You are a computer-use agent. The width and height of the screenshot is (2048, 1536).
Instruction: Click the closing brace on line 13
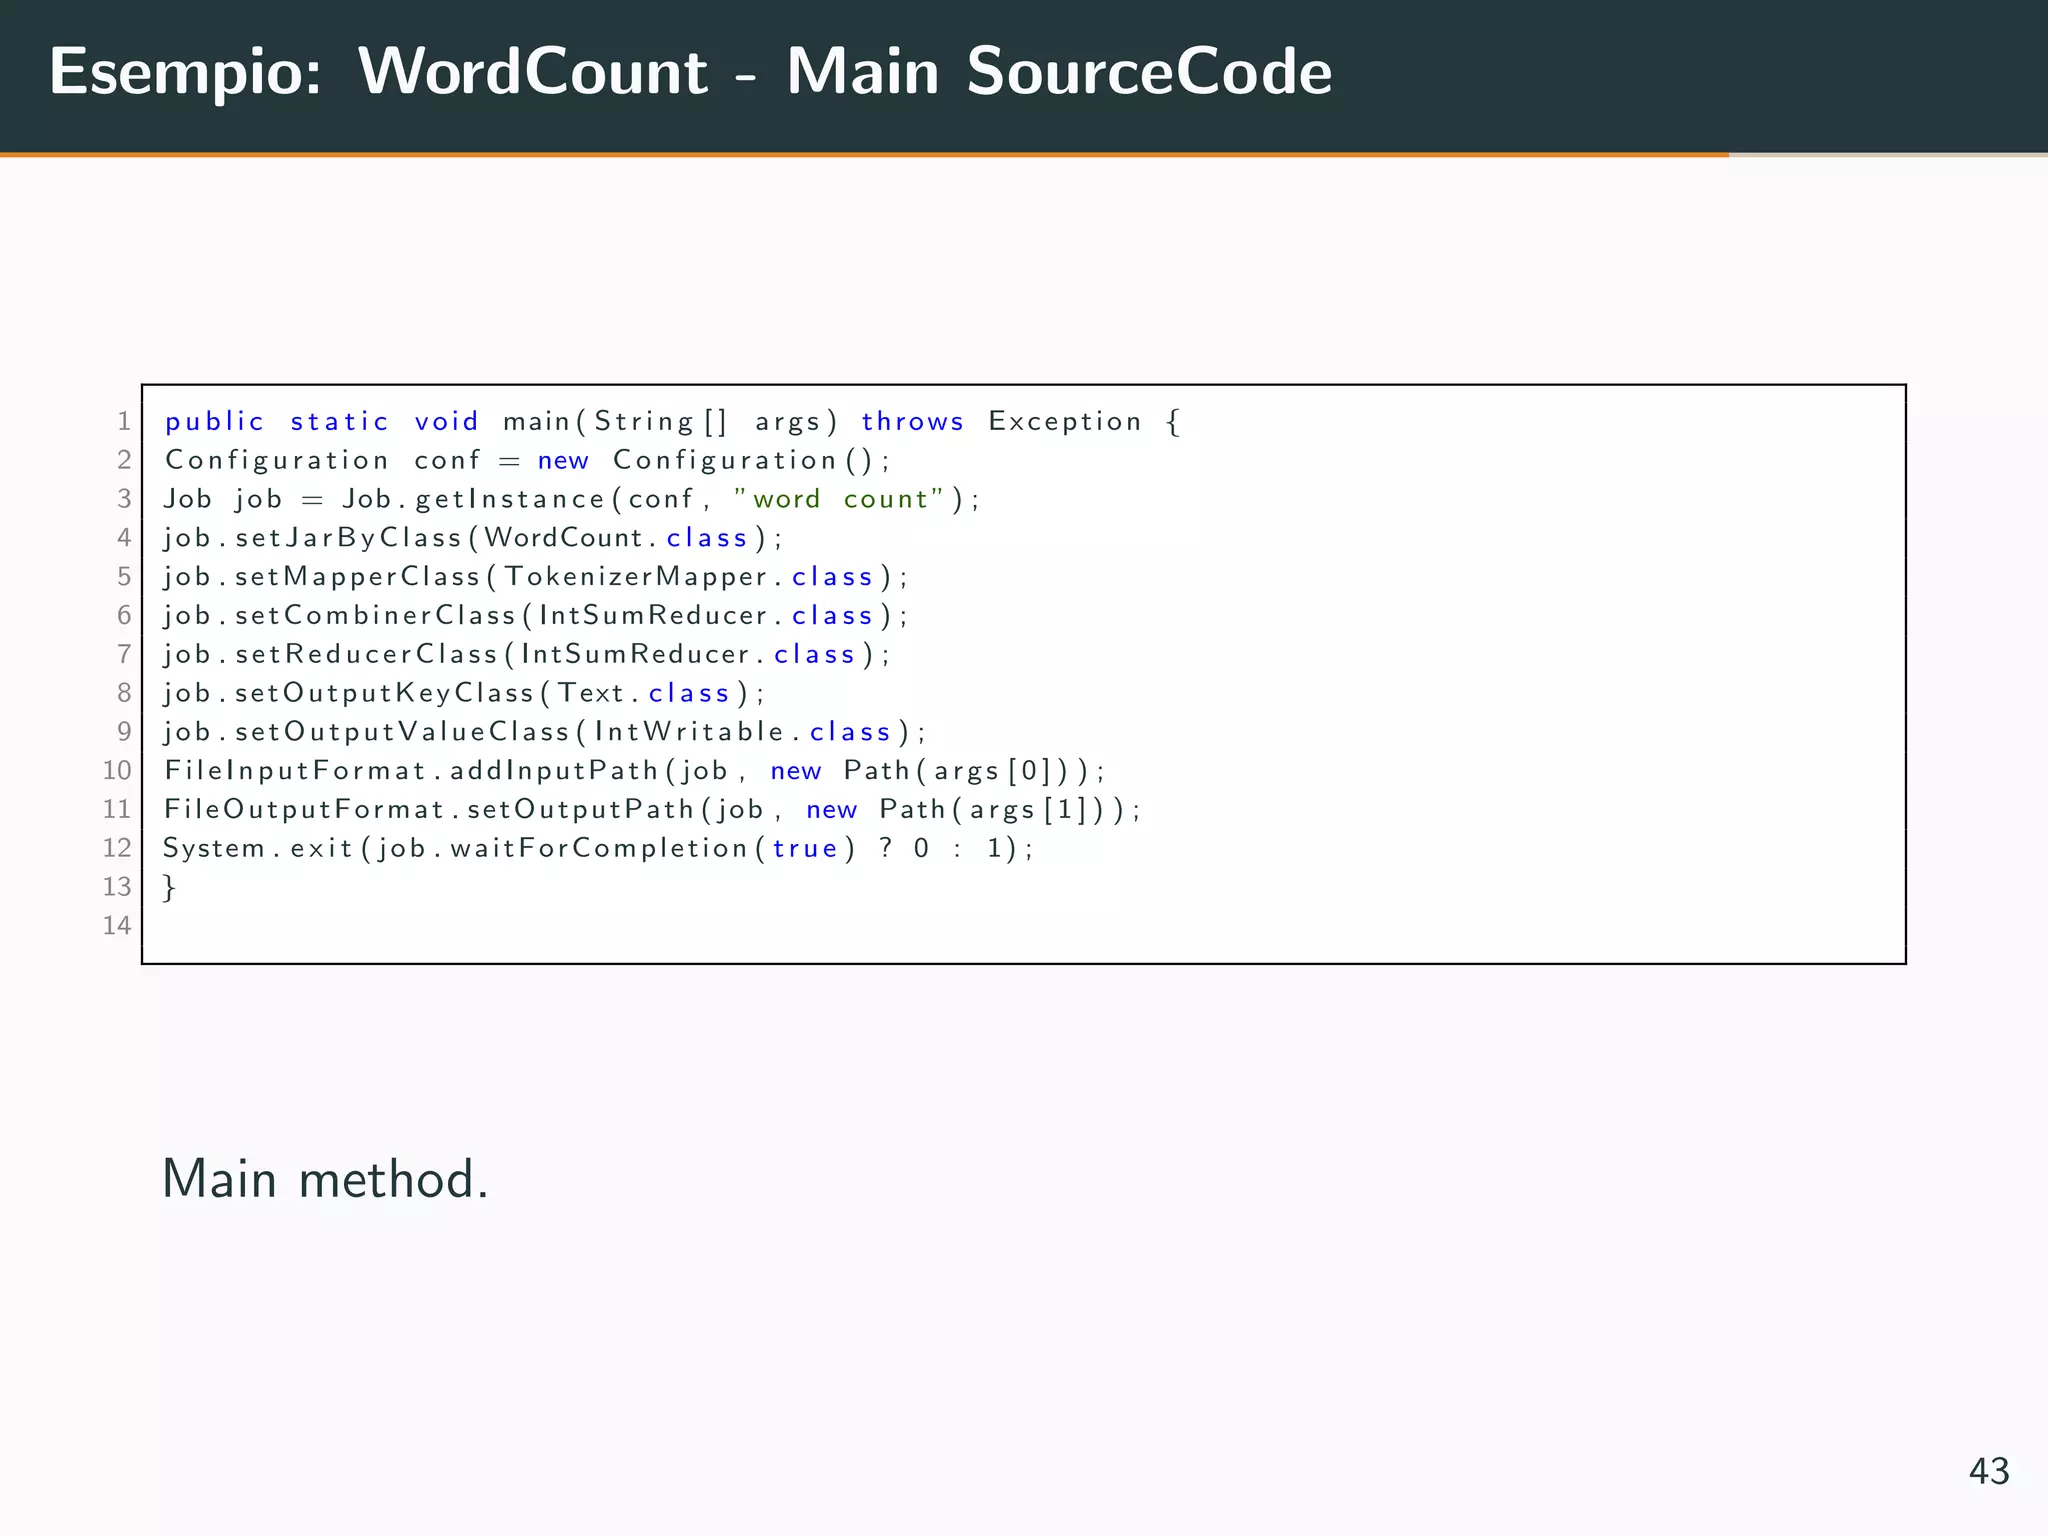[170, 887]
